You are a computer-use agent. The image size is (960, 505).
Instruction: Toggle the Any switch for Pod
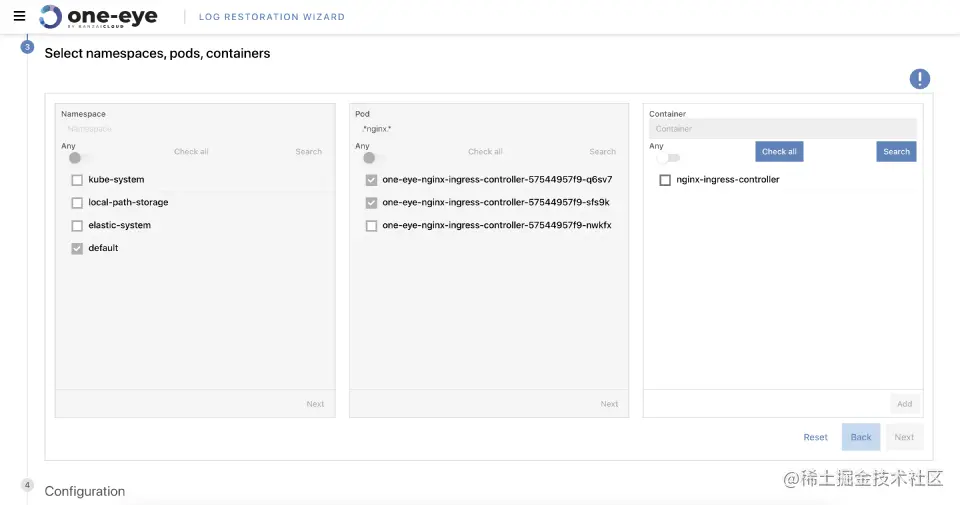373,158
